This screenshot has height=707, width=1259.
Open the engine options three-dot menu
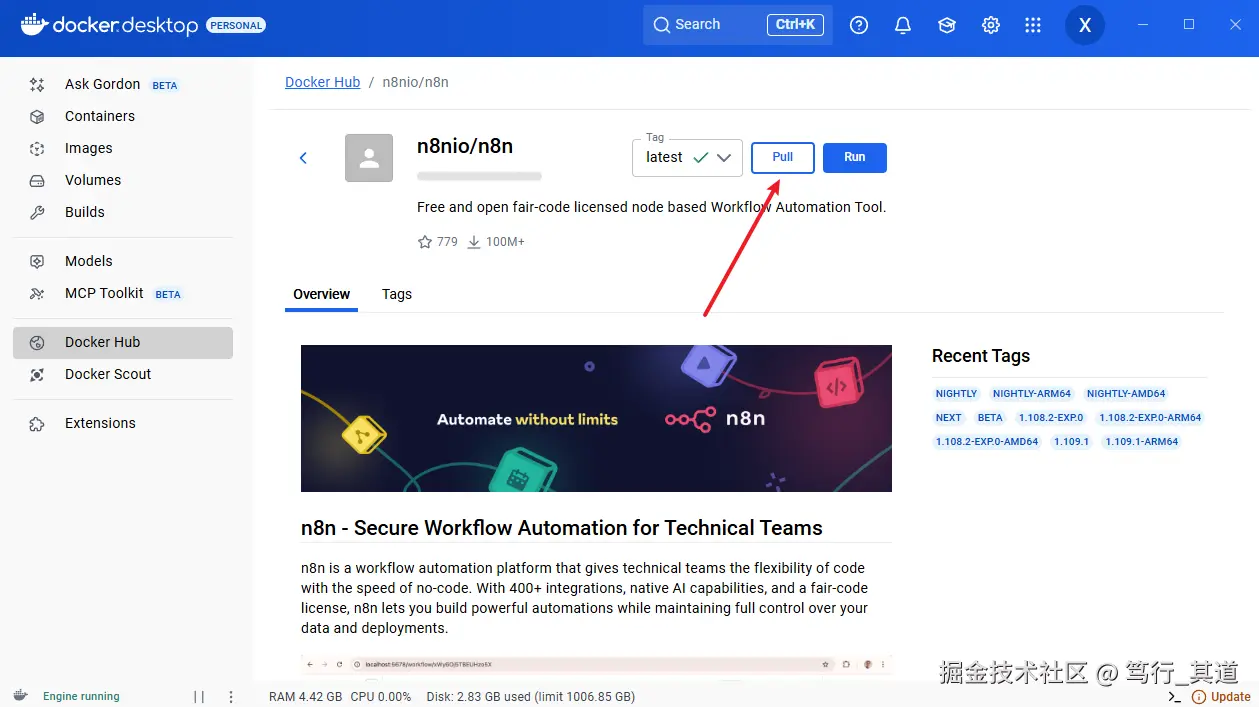[x=231, y=697]
